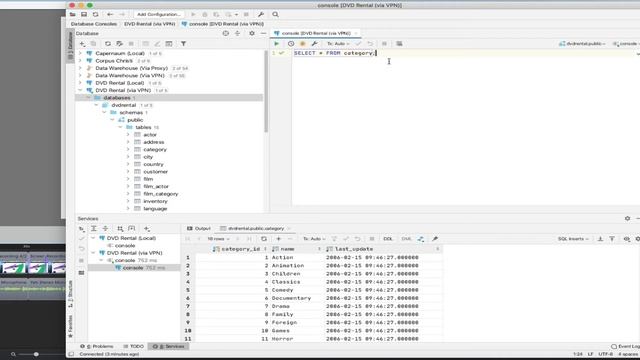Expand the actor table node
Viewport: 640px width, 360px height.
[128, 135]
